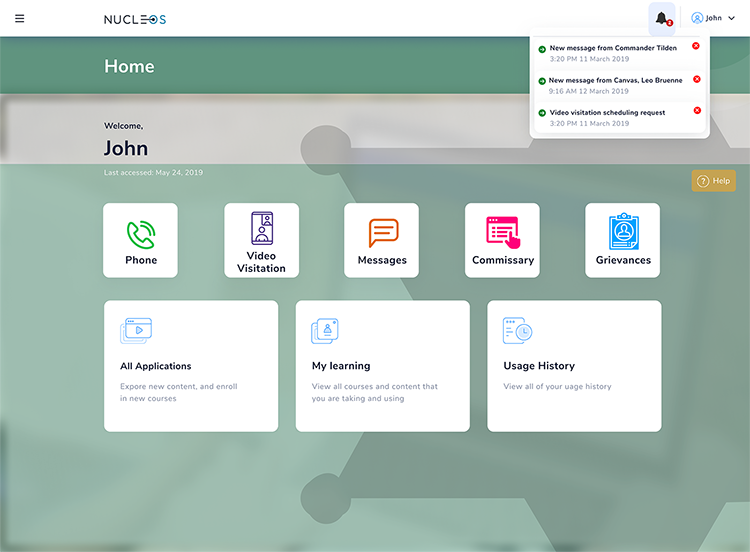Click green arrow icon beside Canvas message
Screen dimensions: 750x552
[x=542, y=81]
